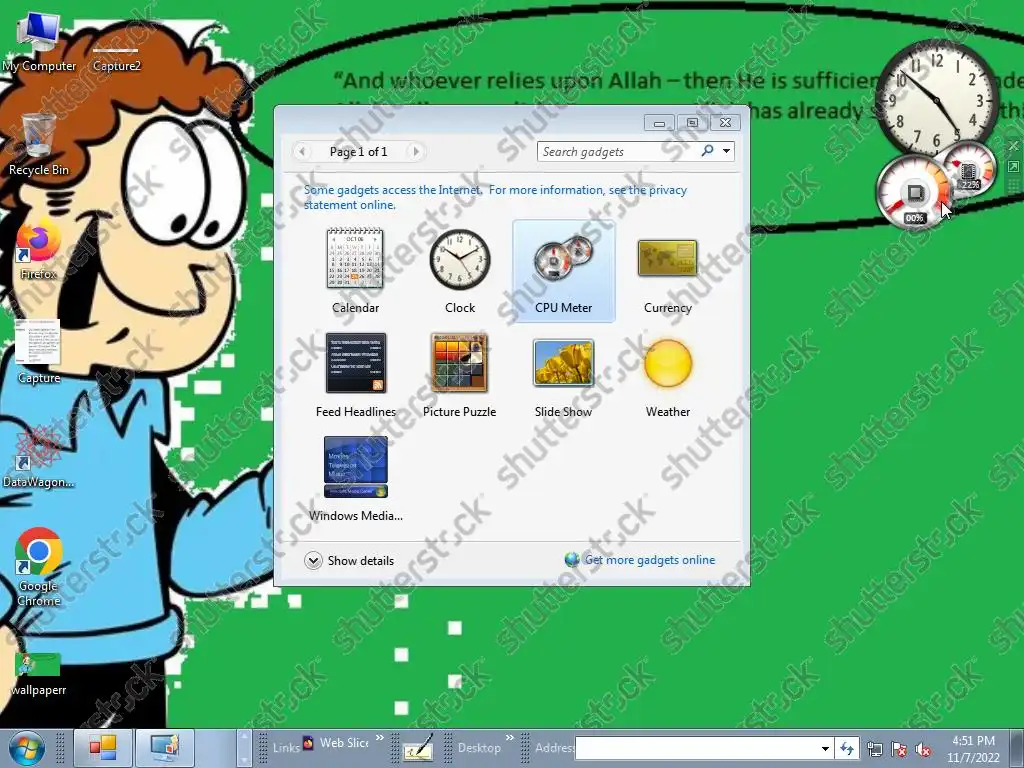Click the Desktop toolbar label
Screen dimensions: 1024x768
coord(479,748)
